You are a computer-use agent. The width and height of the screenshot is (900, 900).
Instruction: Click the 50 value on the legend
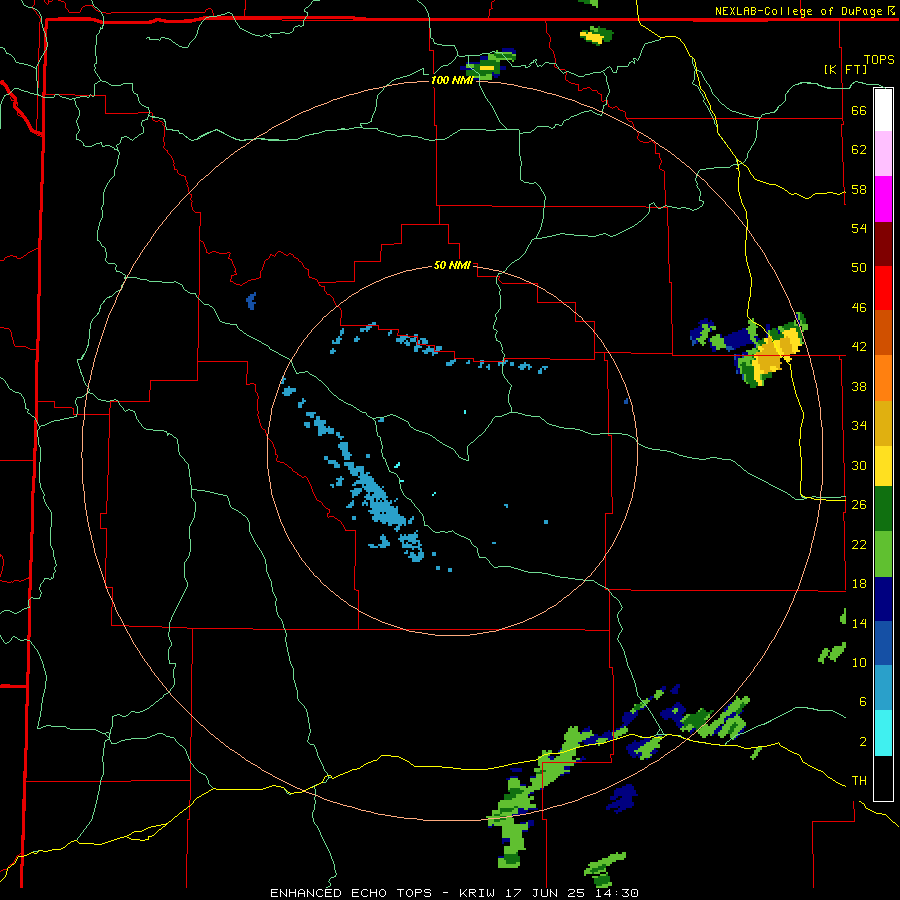tap(859, 267)
